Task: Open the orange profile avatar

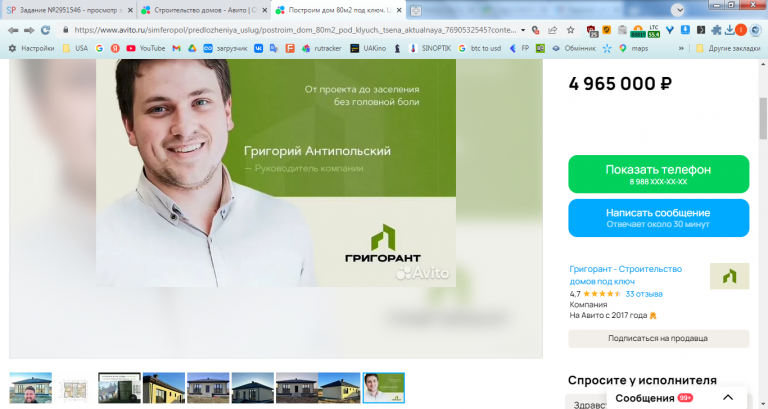Action: (x=741, y=30)
